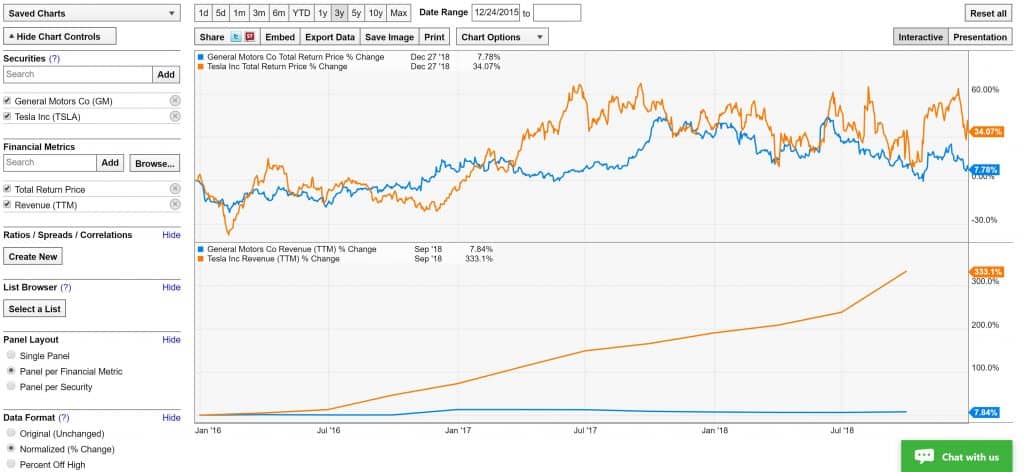This screenshot has width=1024, height=472.
Task: Click Add button for Financial Metrics
Action: 110,163
